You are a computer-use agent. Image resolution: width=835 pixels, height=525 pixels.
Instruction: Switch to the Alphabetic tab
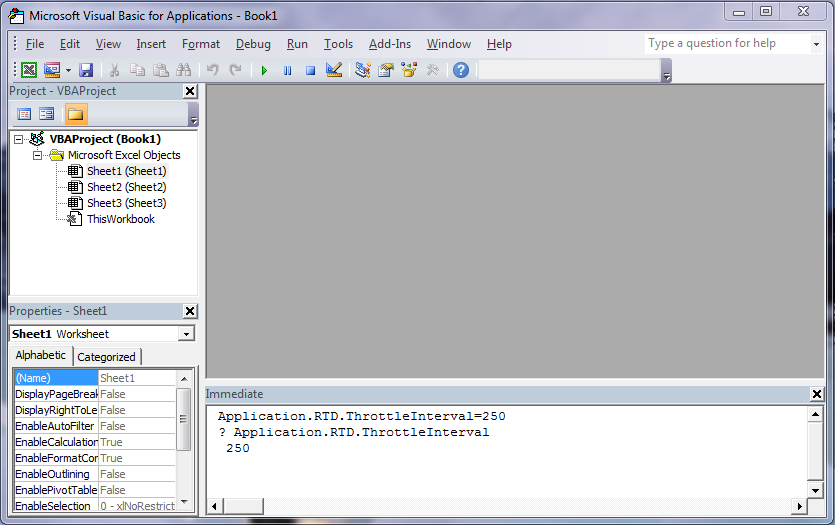click(x=40, y=355)
